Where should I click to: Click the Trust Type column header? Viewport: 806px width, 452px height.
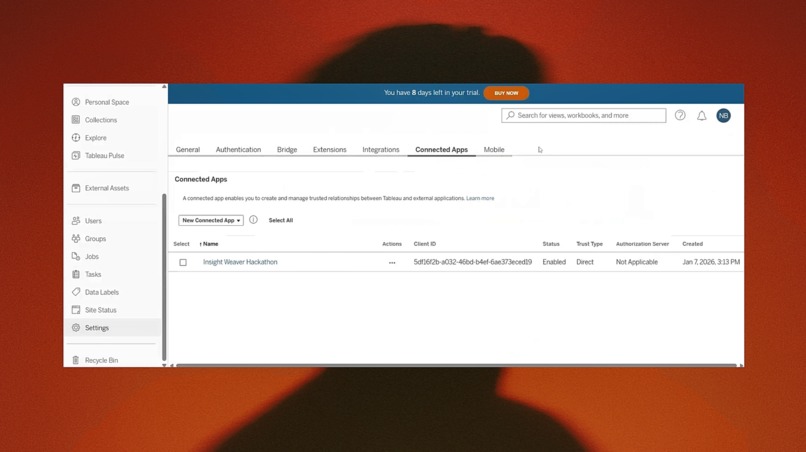click(590, 244)
